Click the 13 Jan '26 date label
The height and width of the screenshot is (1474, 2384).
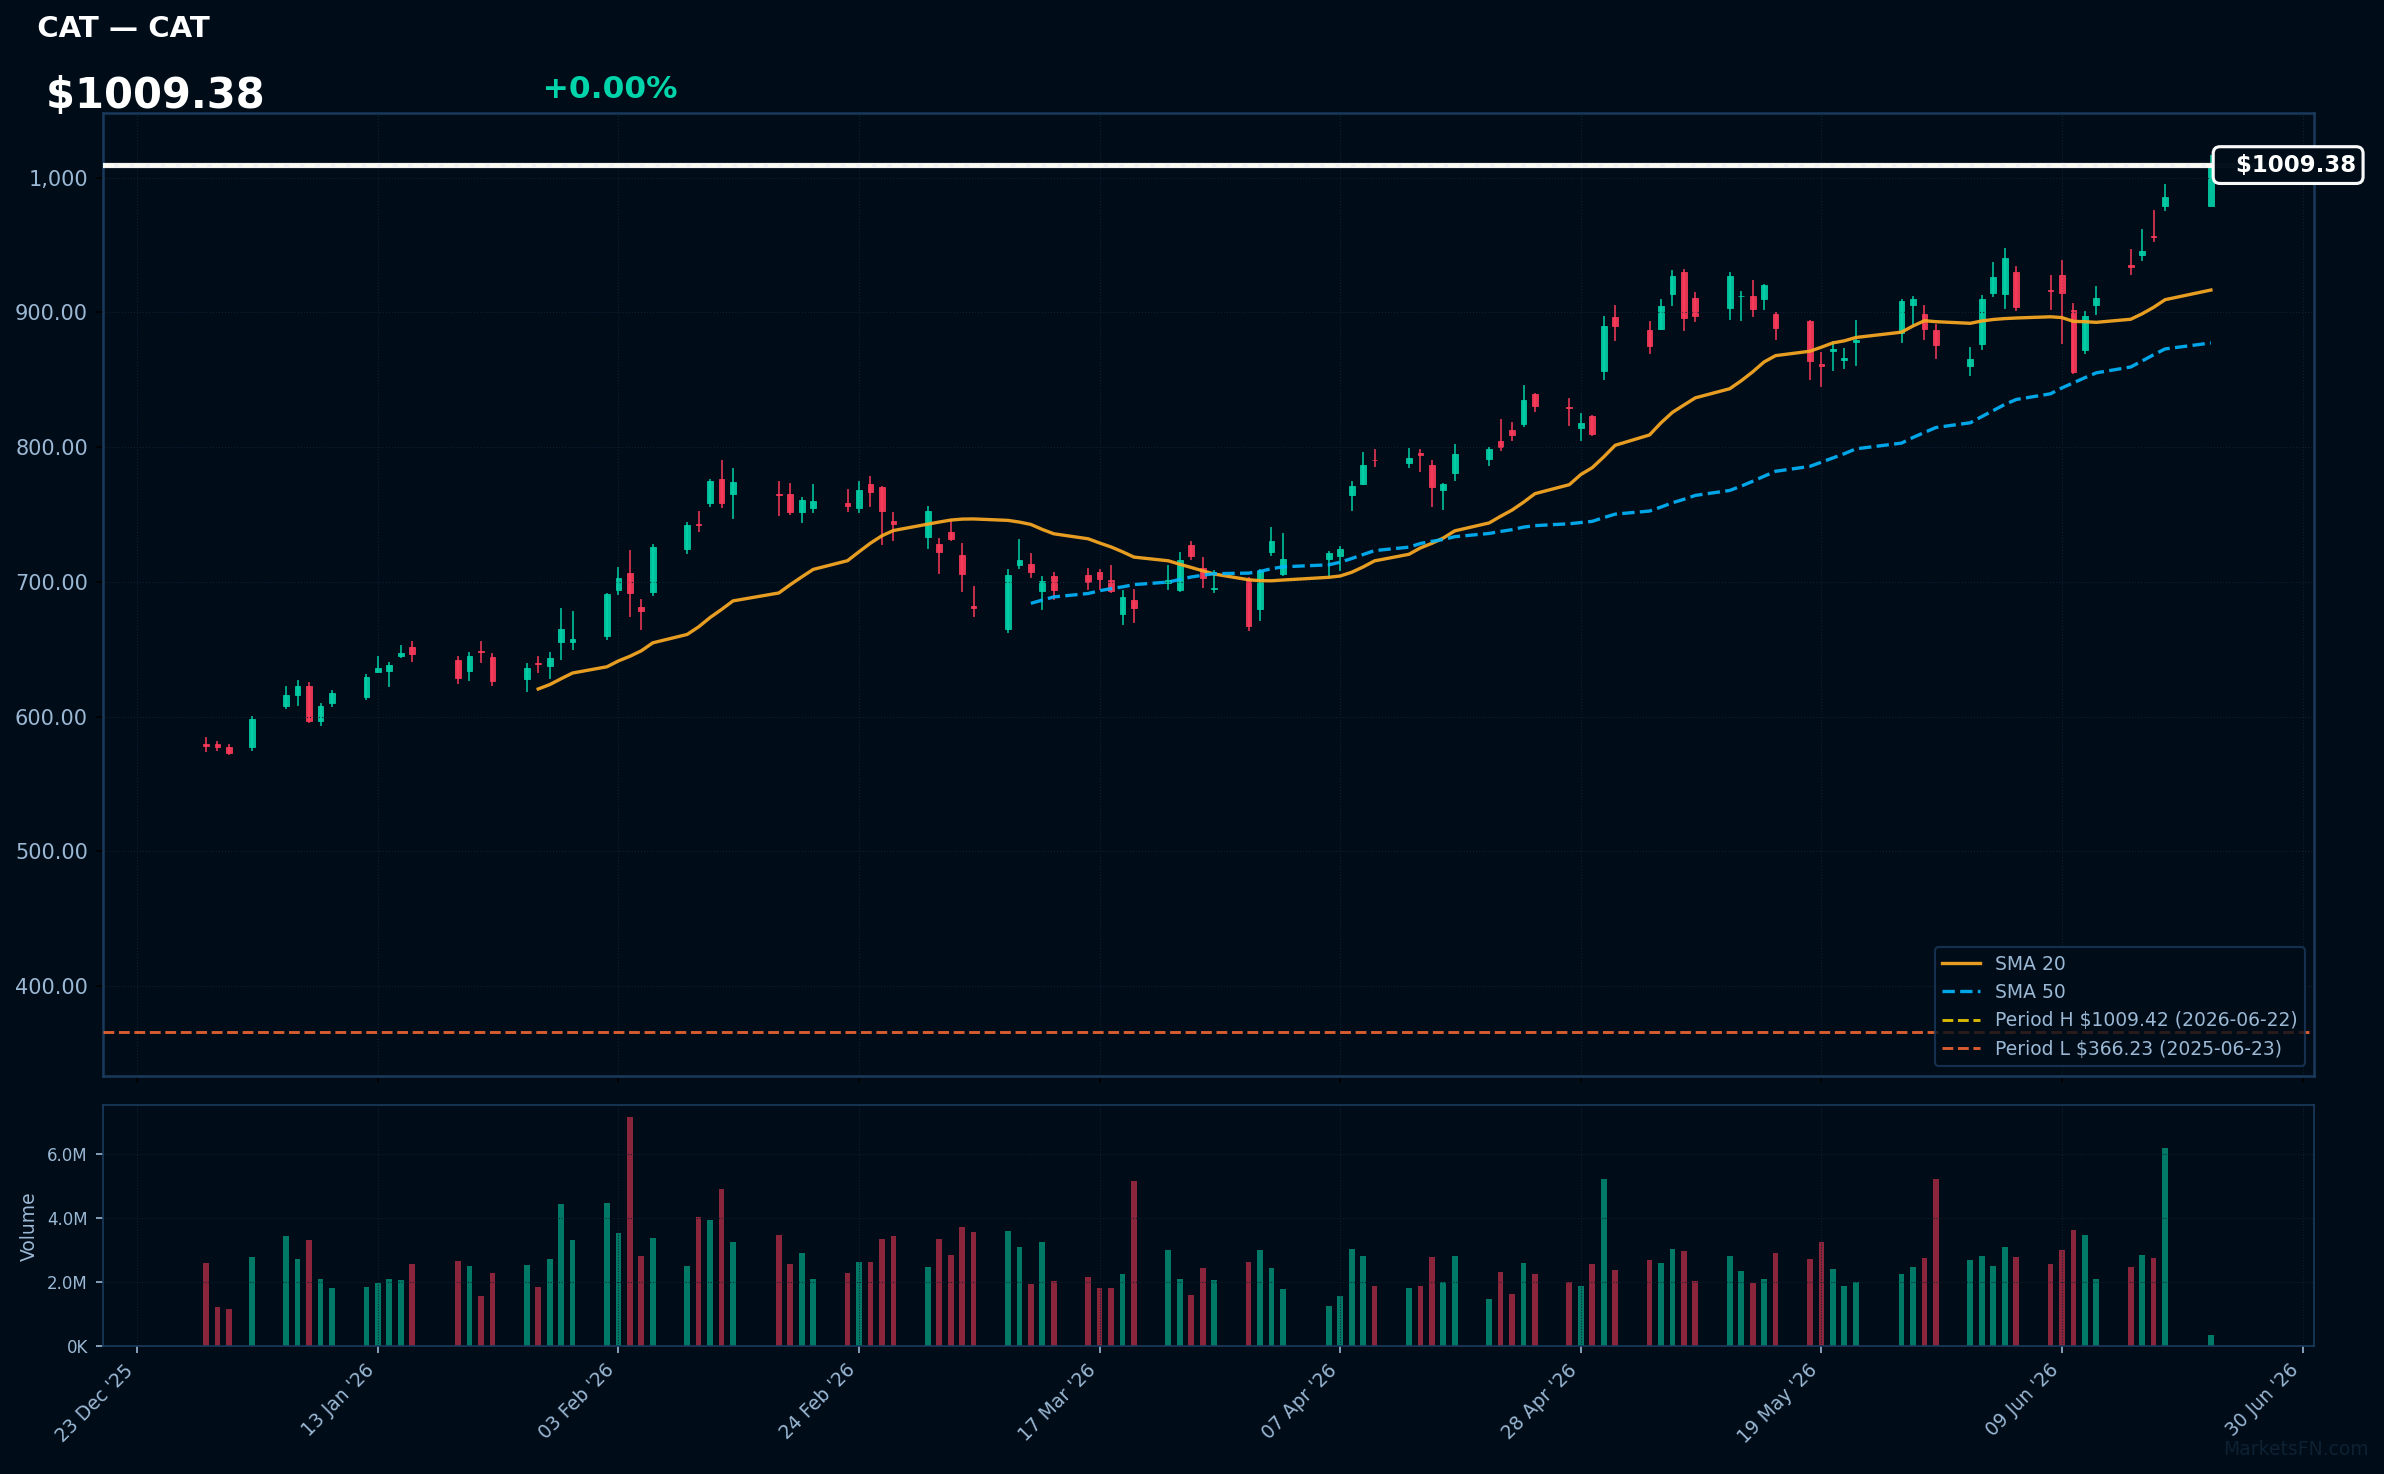coord(337,1400)
